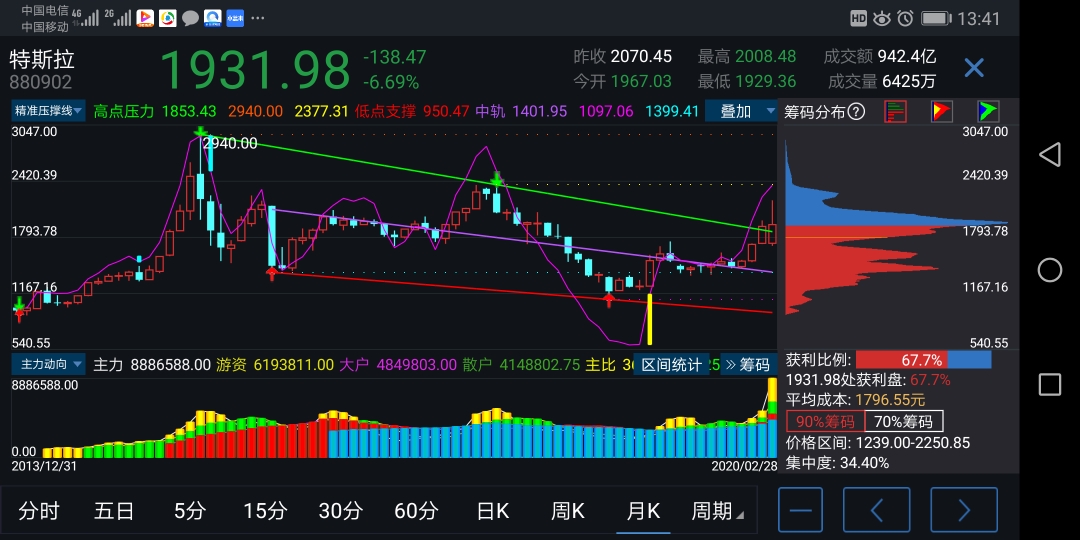The width and height of the screenshot is (1080, 540).
Task: Tap the Android recent apps square button
Action: coord(1050,384)
